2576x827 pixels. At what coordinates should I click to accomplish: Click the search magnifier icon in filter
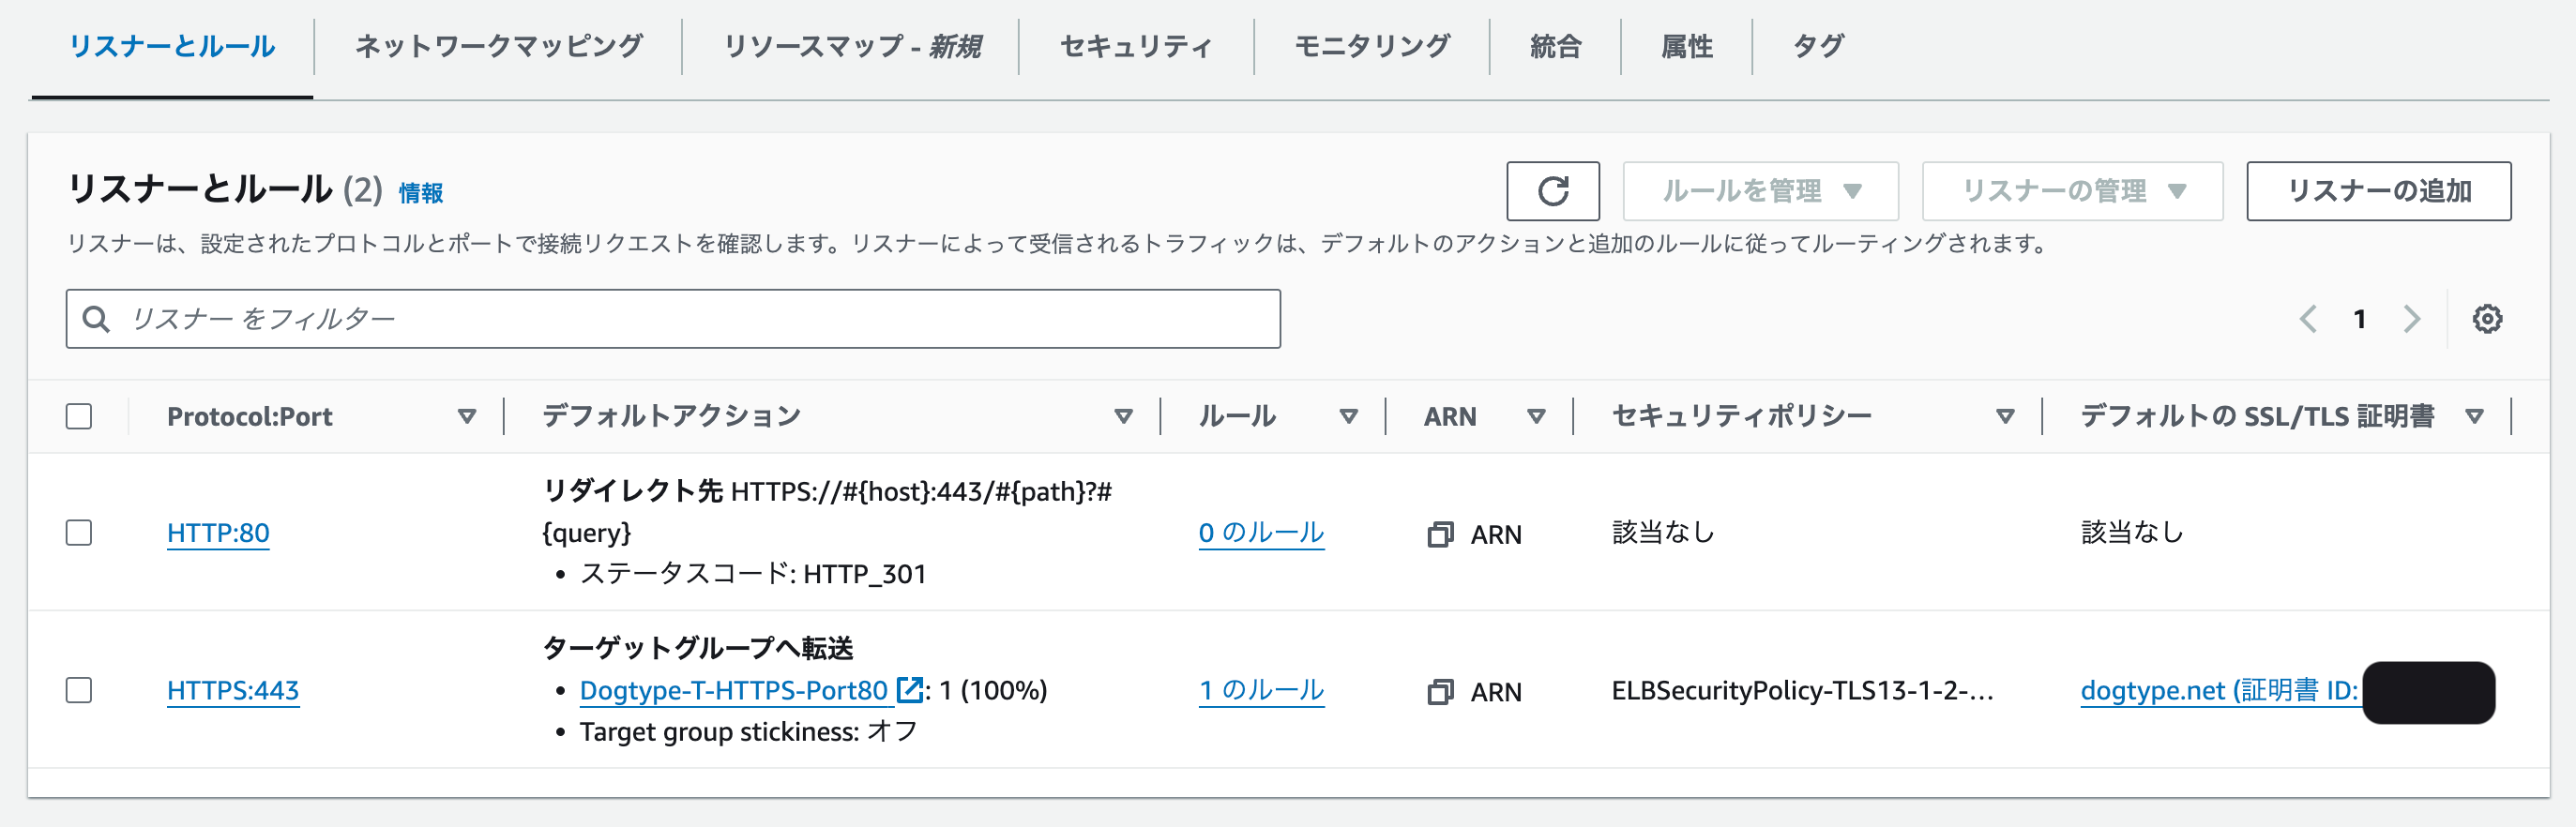point(96,319)
